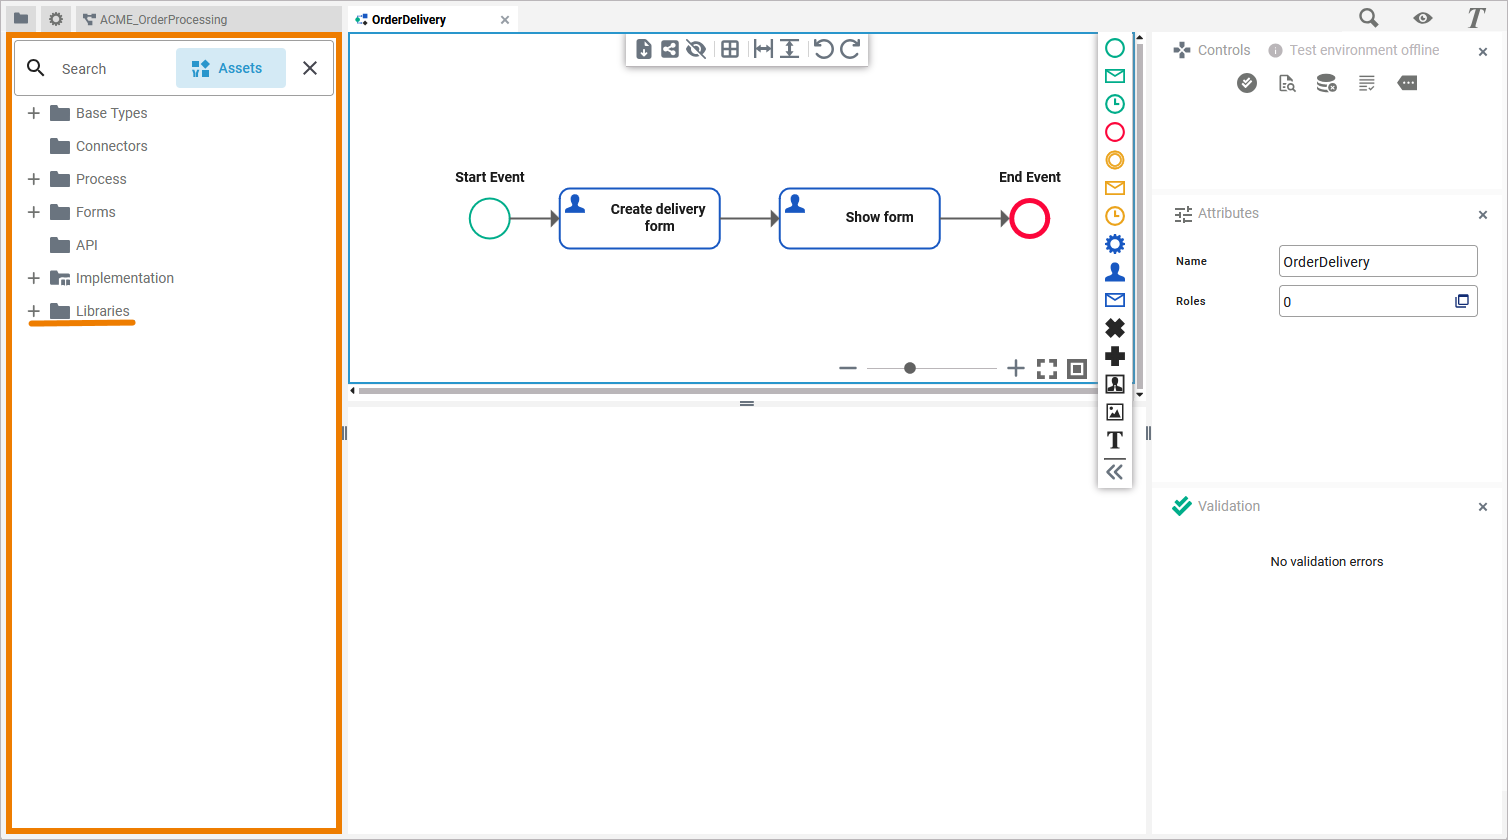
Task: Click the undo arrow in diagram toolbar
Action: [823, 49]
